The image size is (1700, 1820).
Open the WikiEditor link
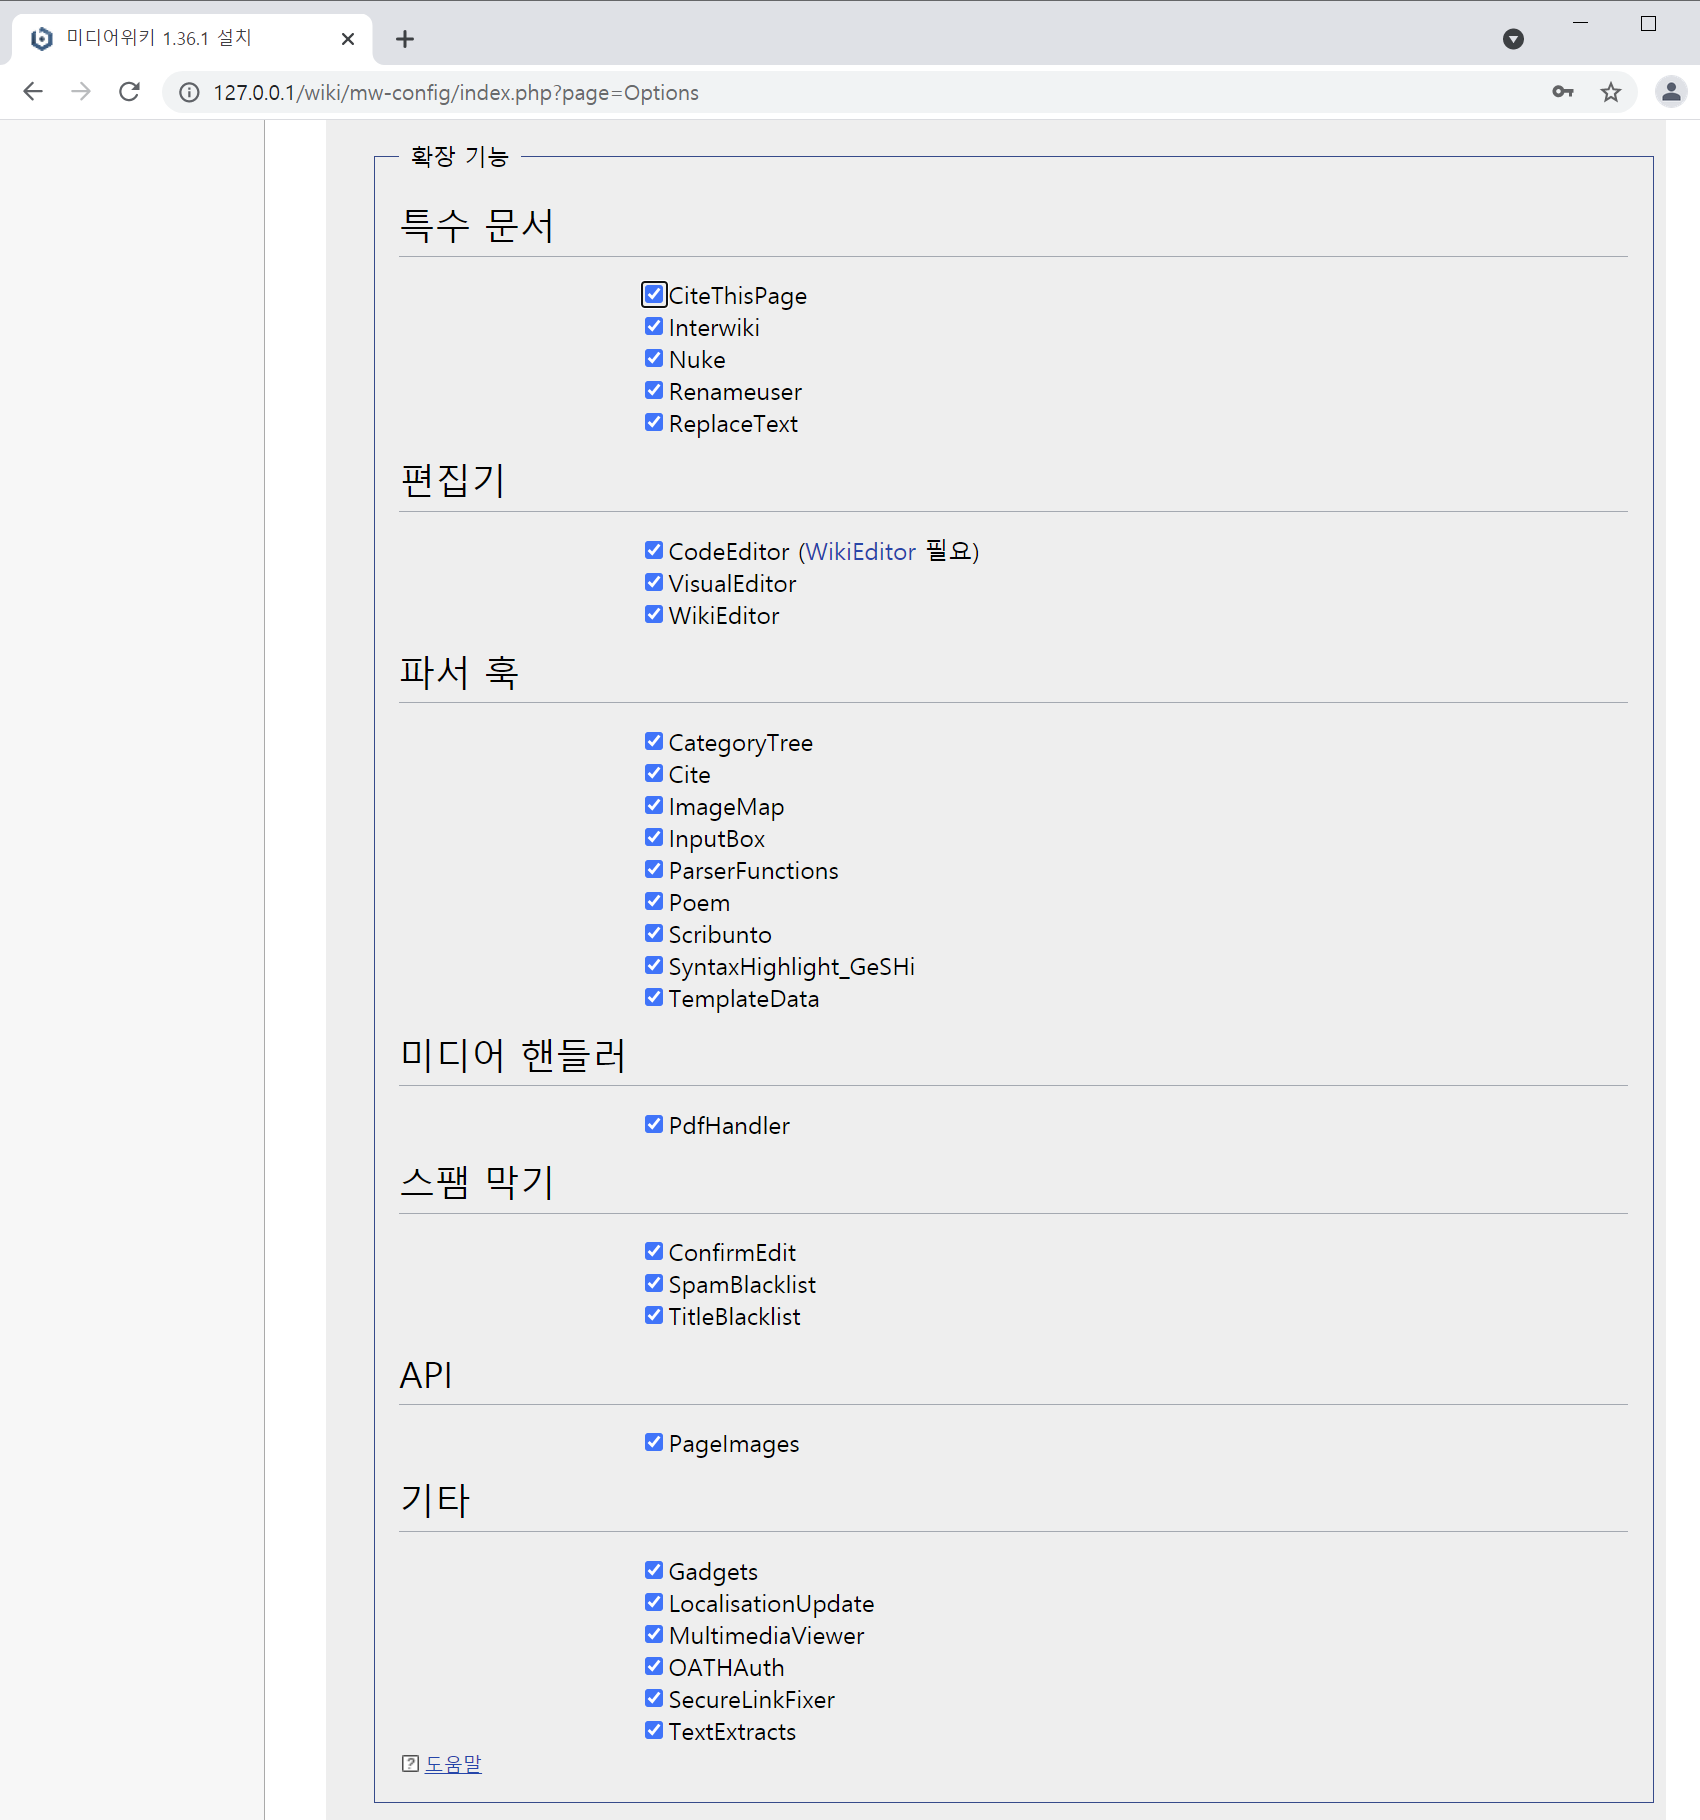click(860, 551)
